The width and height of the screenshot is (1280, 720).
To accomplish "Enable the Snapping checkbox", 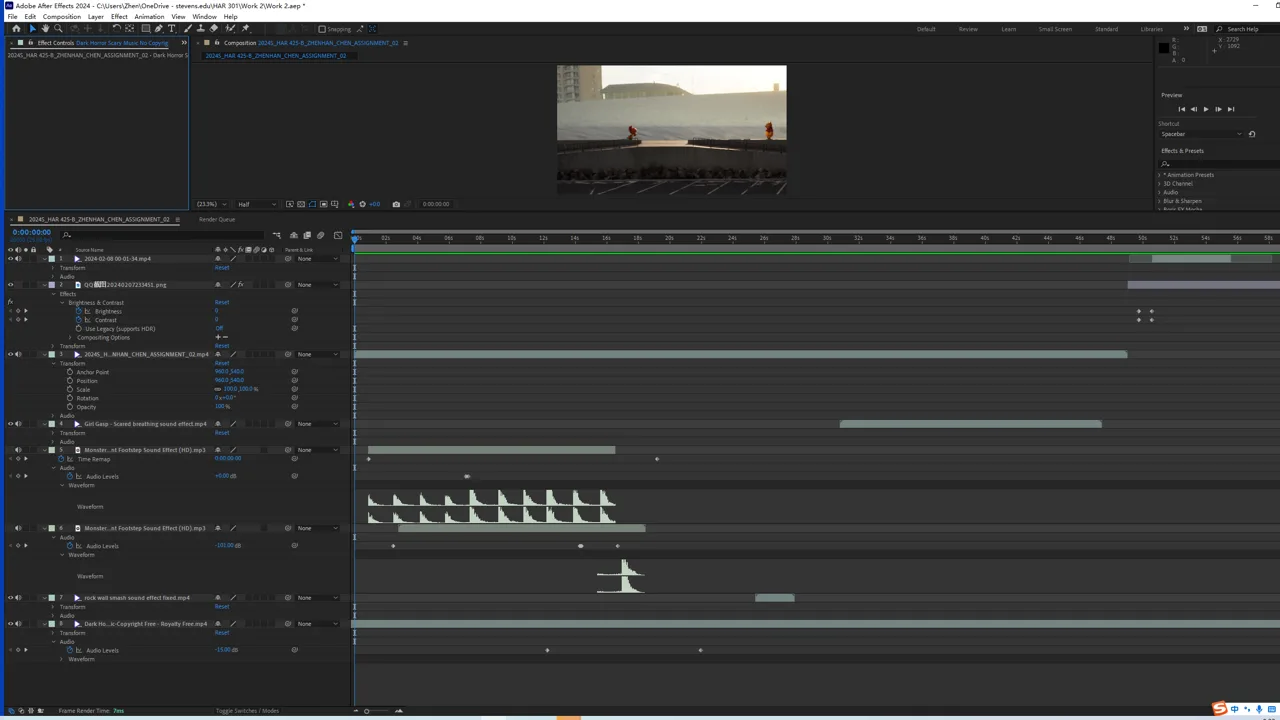I will 322,29.
